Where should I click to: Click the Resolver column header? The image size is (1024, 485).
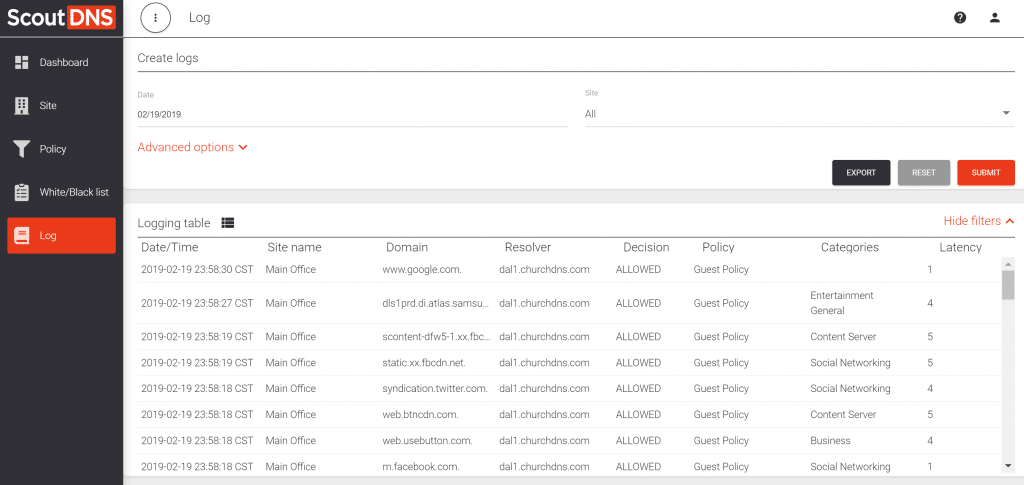click(x=528, y=247)
